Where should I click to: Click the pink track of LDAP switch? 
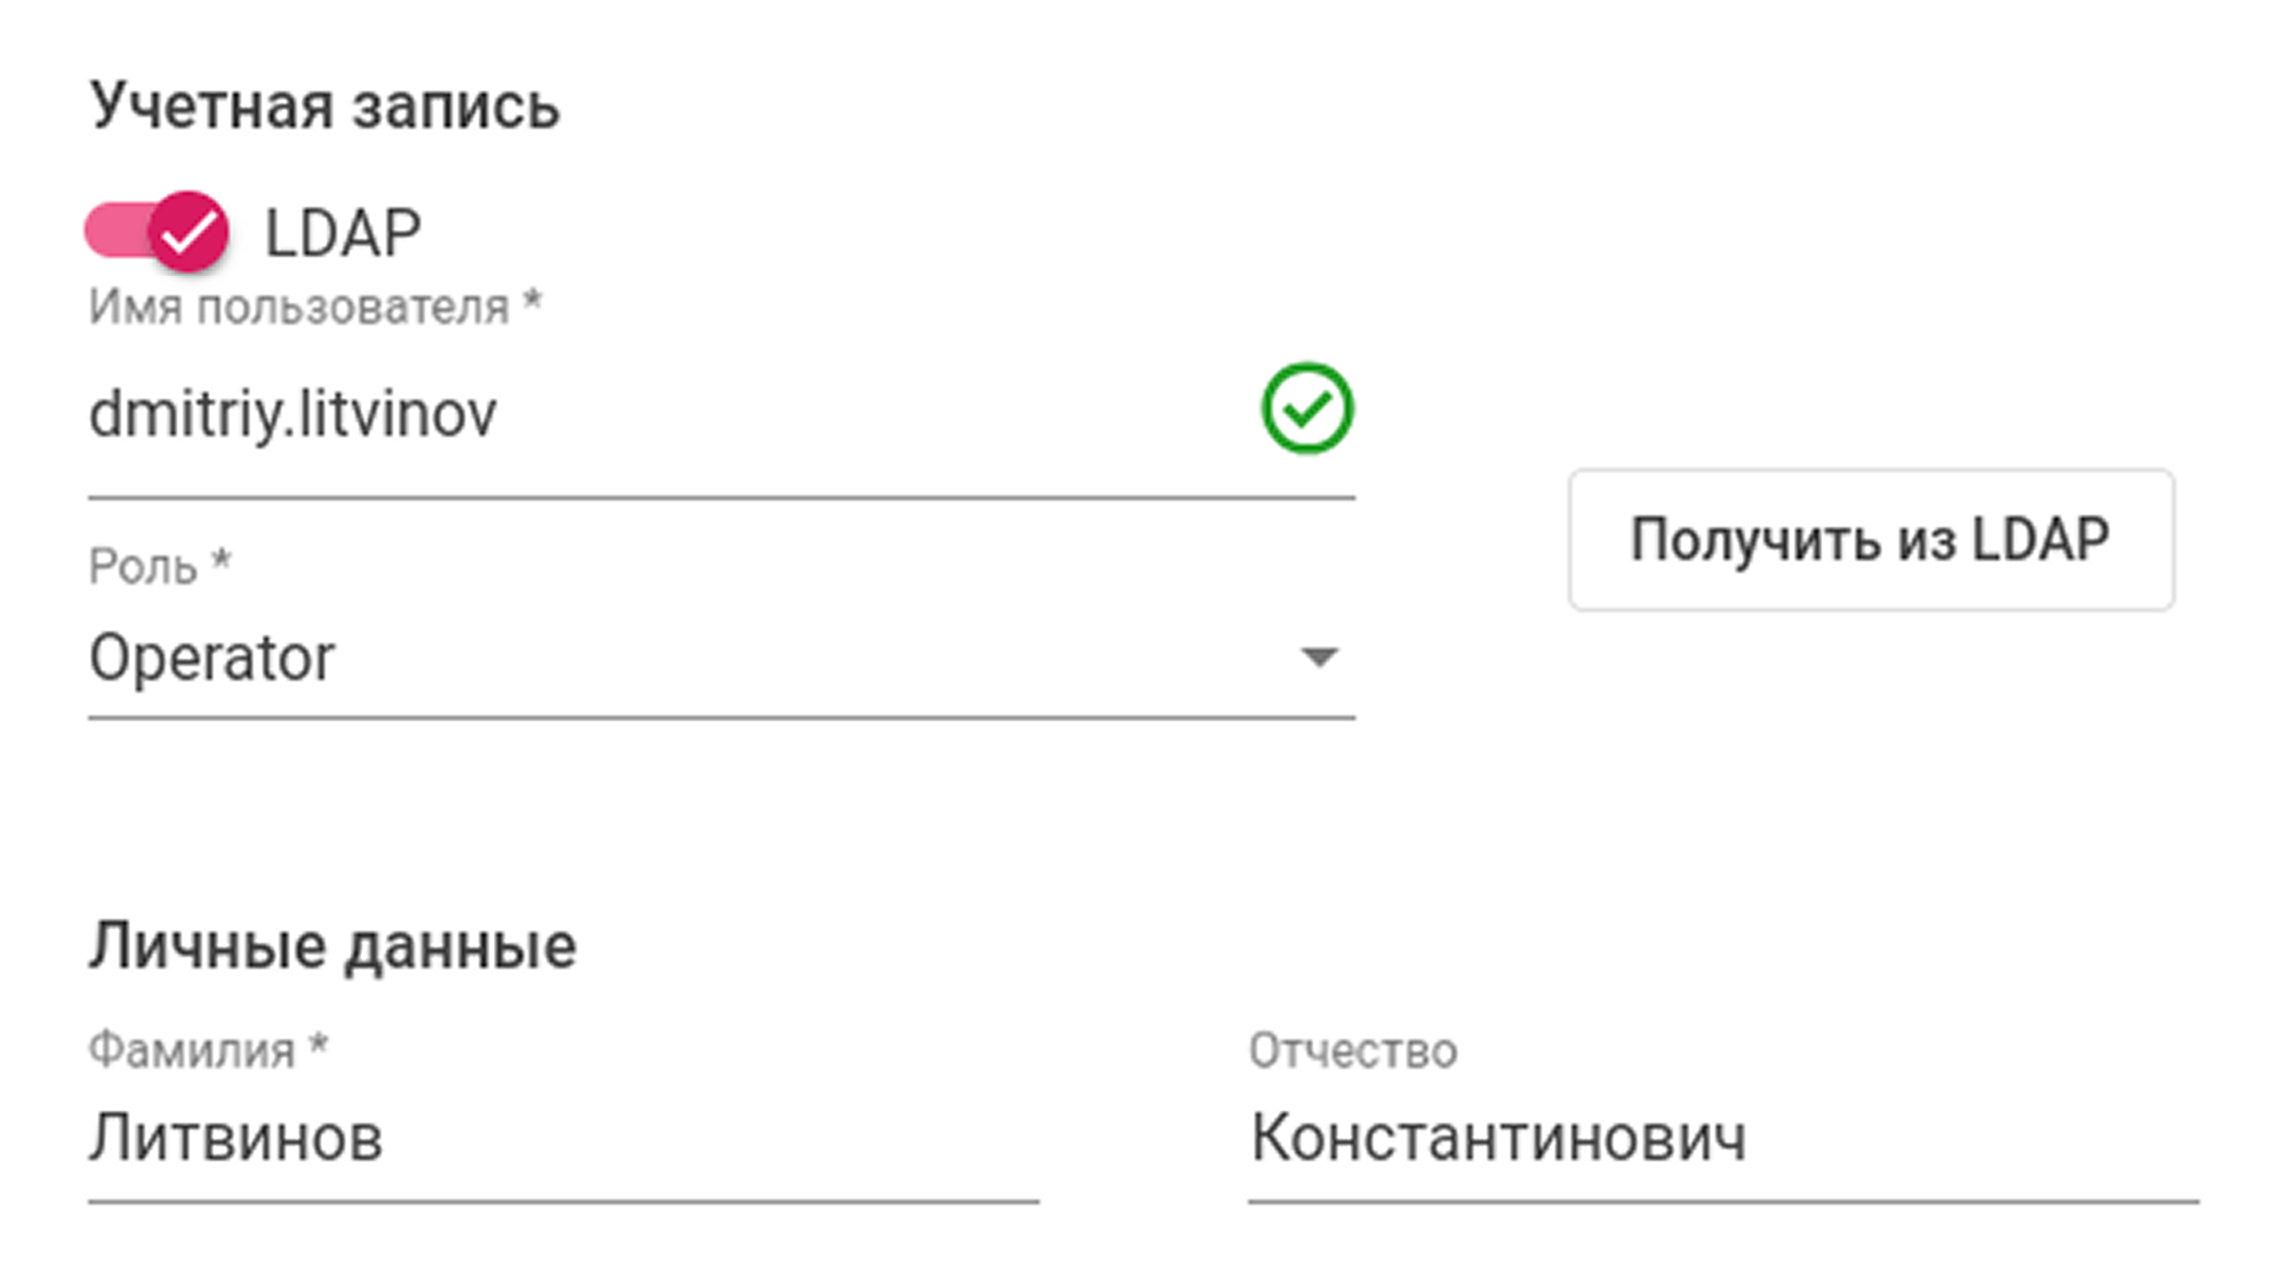coord(112,231)
